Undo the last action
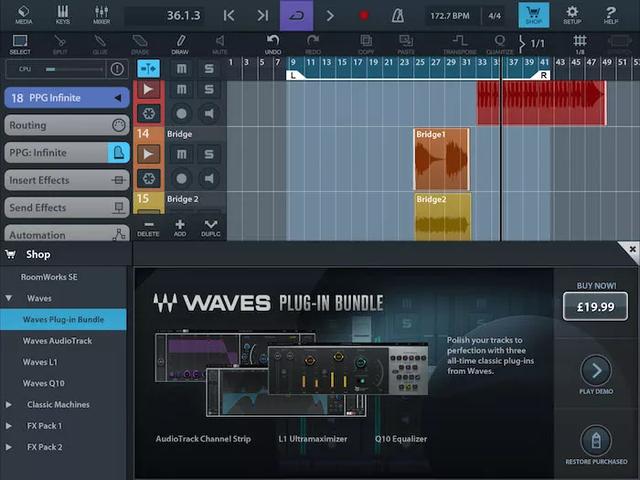The image size is (640, 480). pyautogui.click(x=273, y=44)
